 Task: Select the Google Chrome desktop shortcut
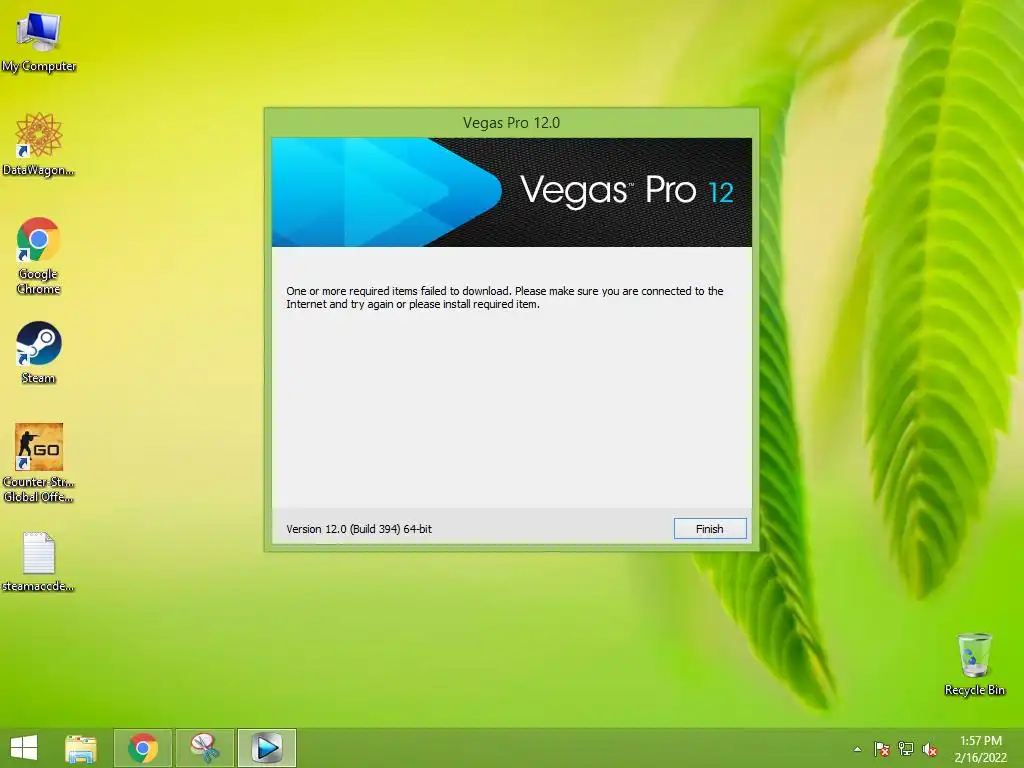[39, 255]
